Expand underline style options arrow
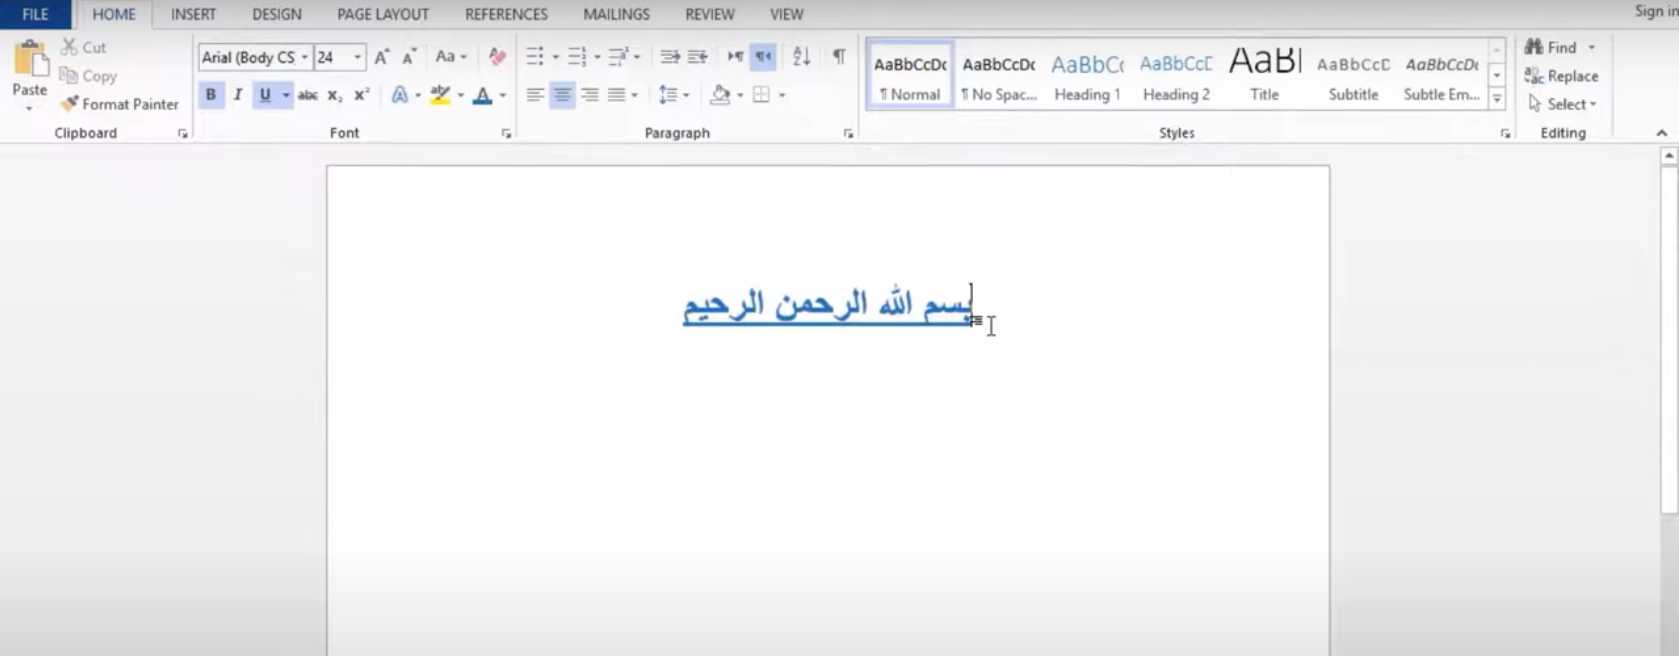 click(x=286, y=95)
